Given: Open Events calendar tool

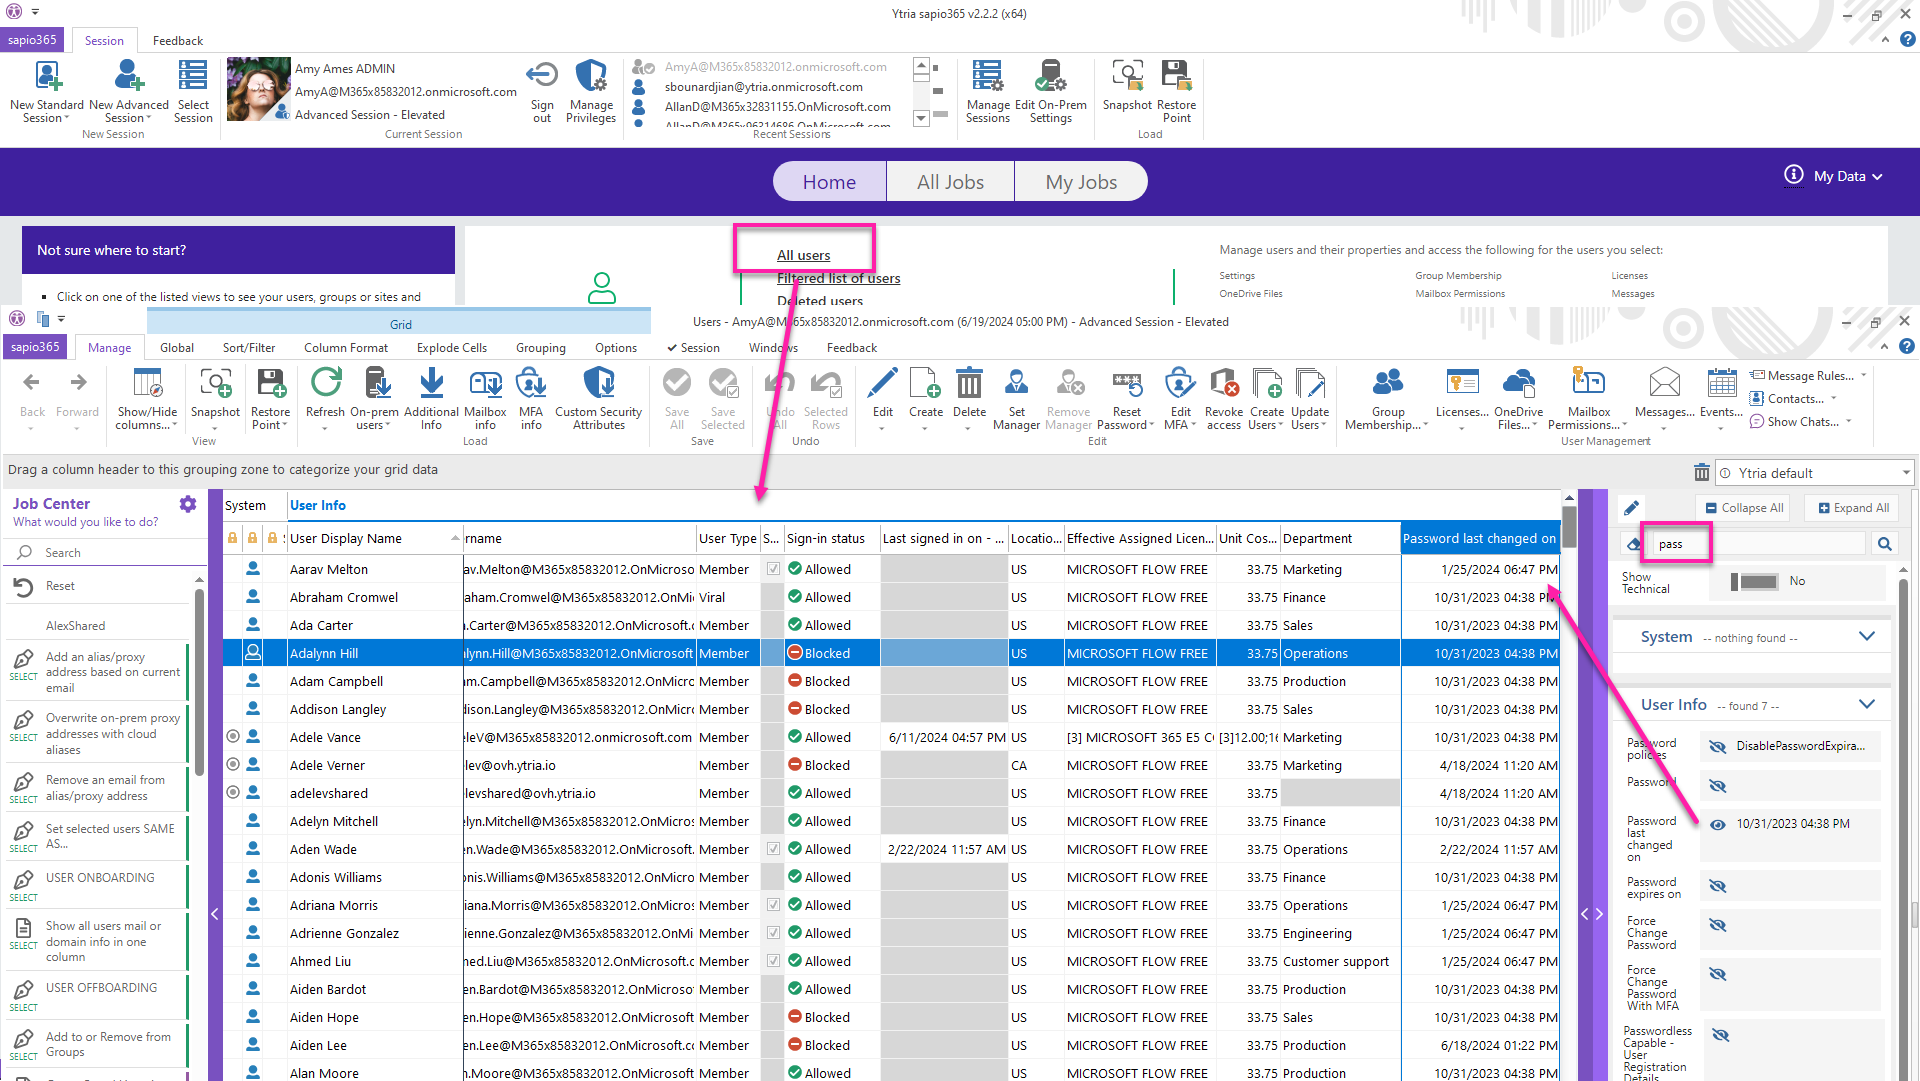Looking at the screenshot, I should 1722,399.
